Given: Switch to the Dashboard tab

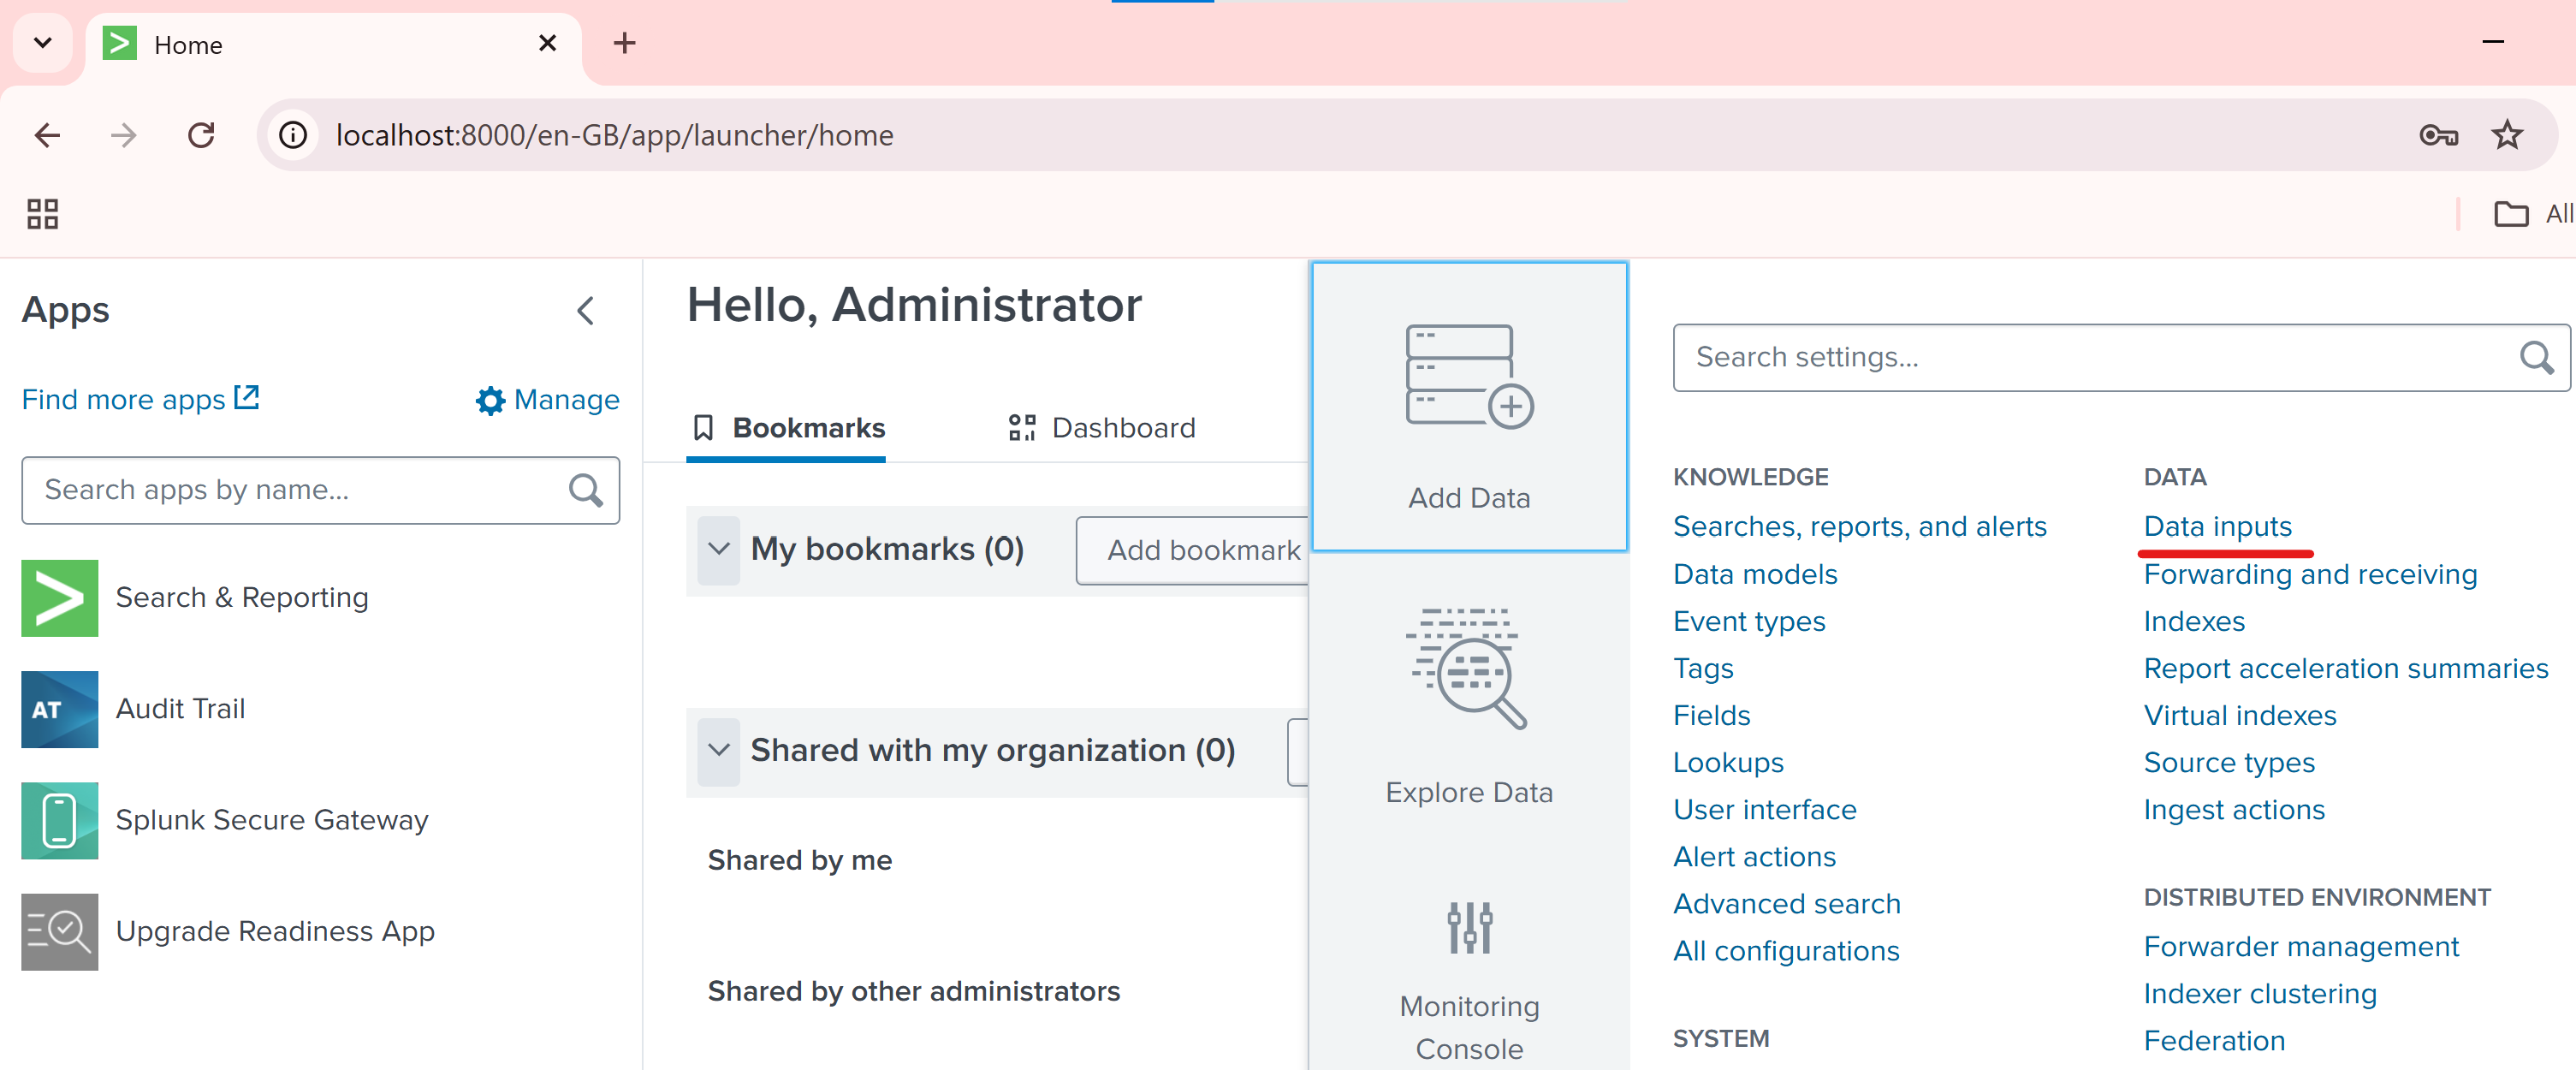Looking at the screenshot, I should point(1101,428).
